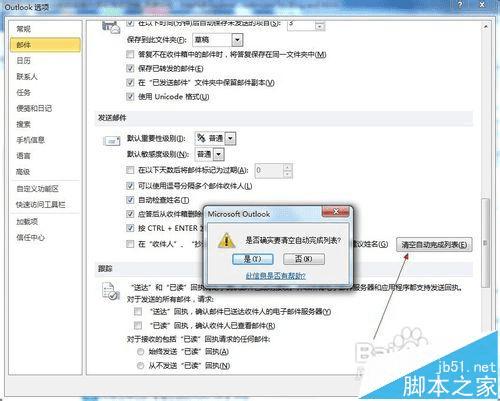This screenshot has width=500, height=401.
Task: Select 从不发送"已读"回执 radio button
Action: click(x=140, y=366)
